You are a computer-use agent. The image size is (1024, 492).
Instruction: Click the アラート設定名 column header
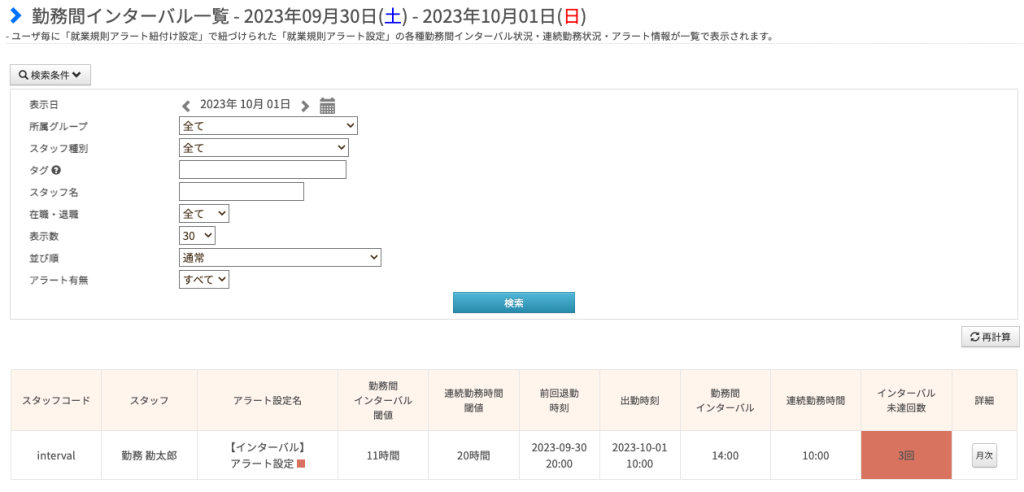268,401
